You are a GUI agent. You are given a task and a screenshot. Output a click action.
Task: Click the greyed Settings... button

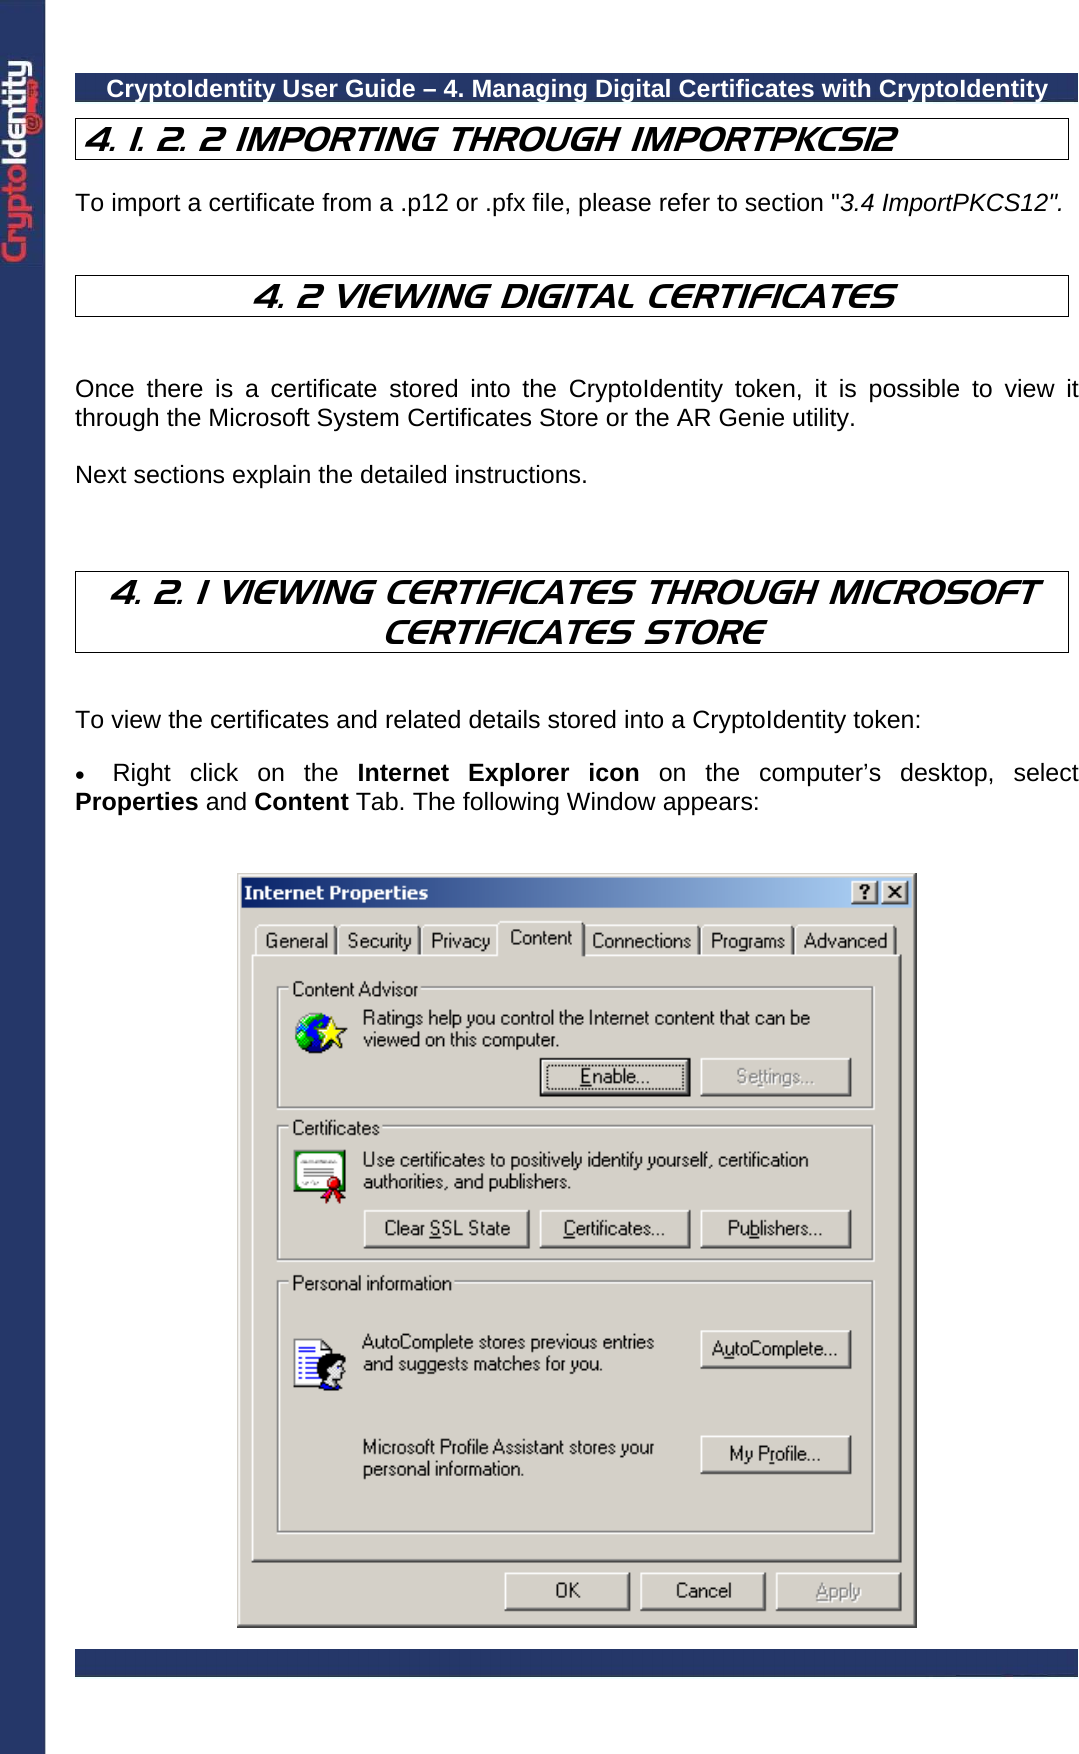click(775, 1077)
